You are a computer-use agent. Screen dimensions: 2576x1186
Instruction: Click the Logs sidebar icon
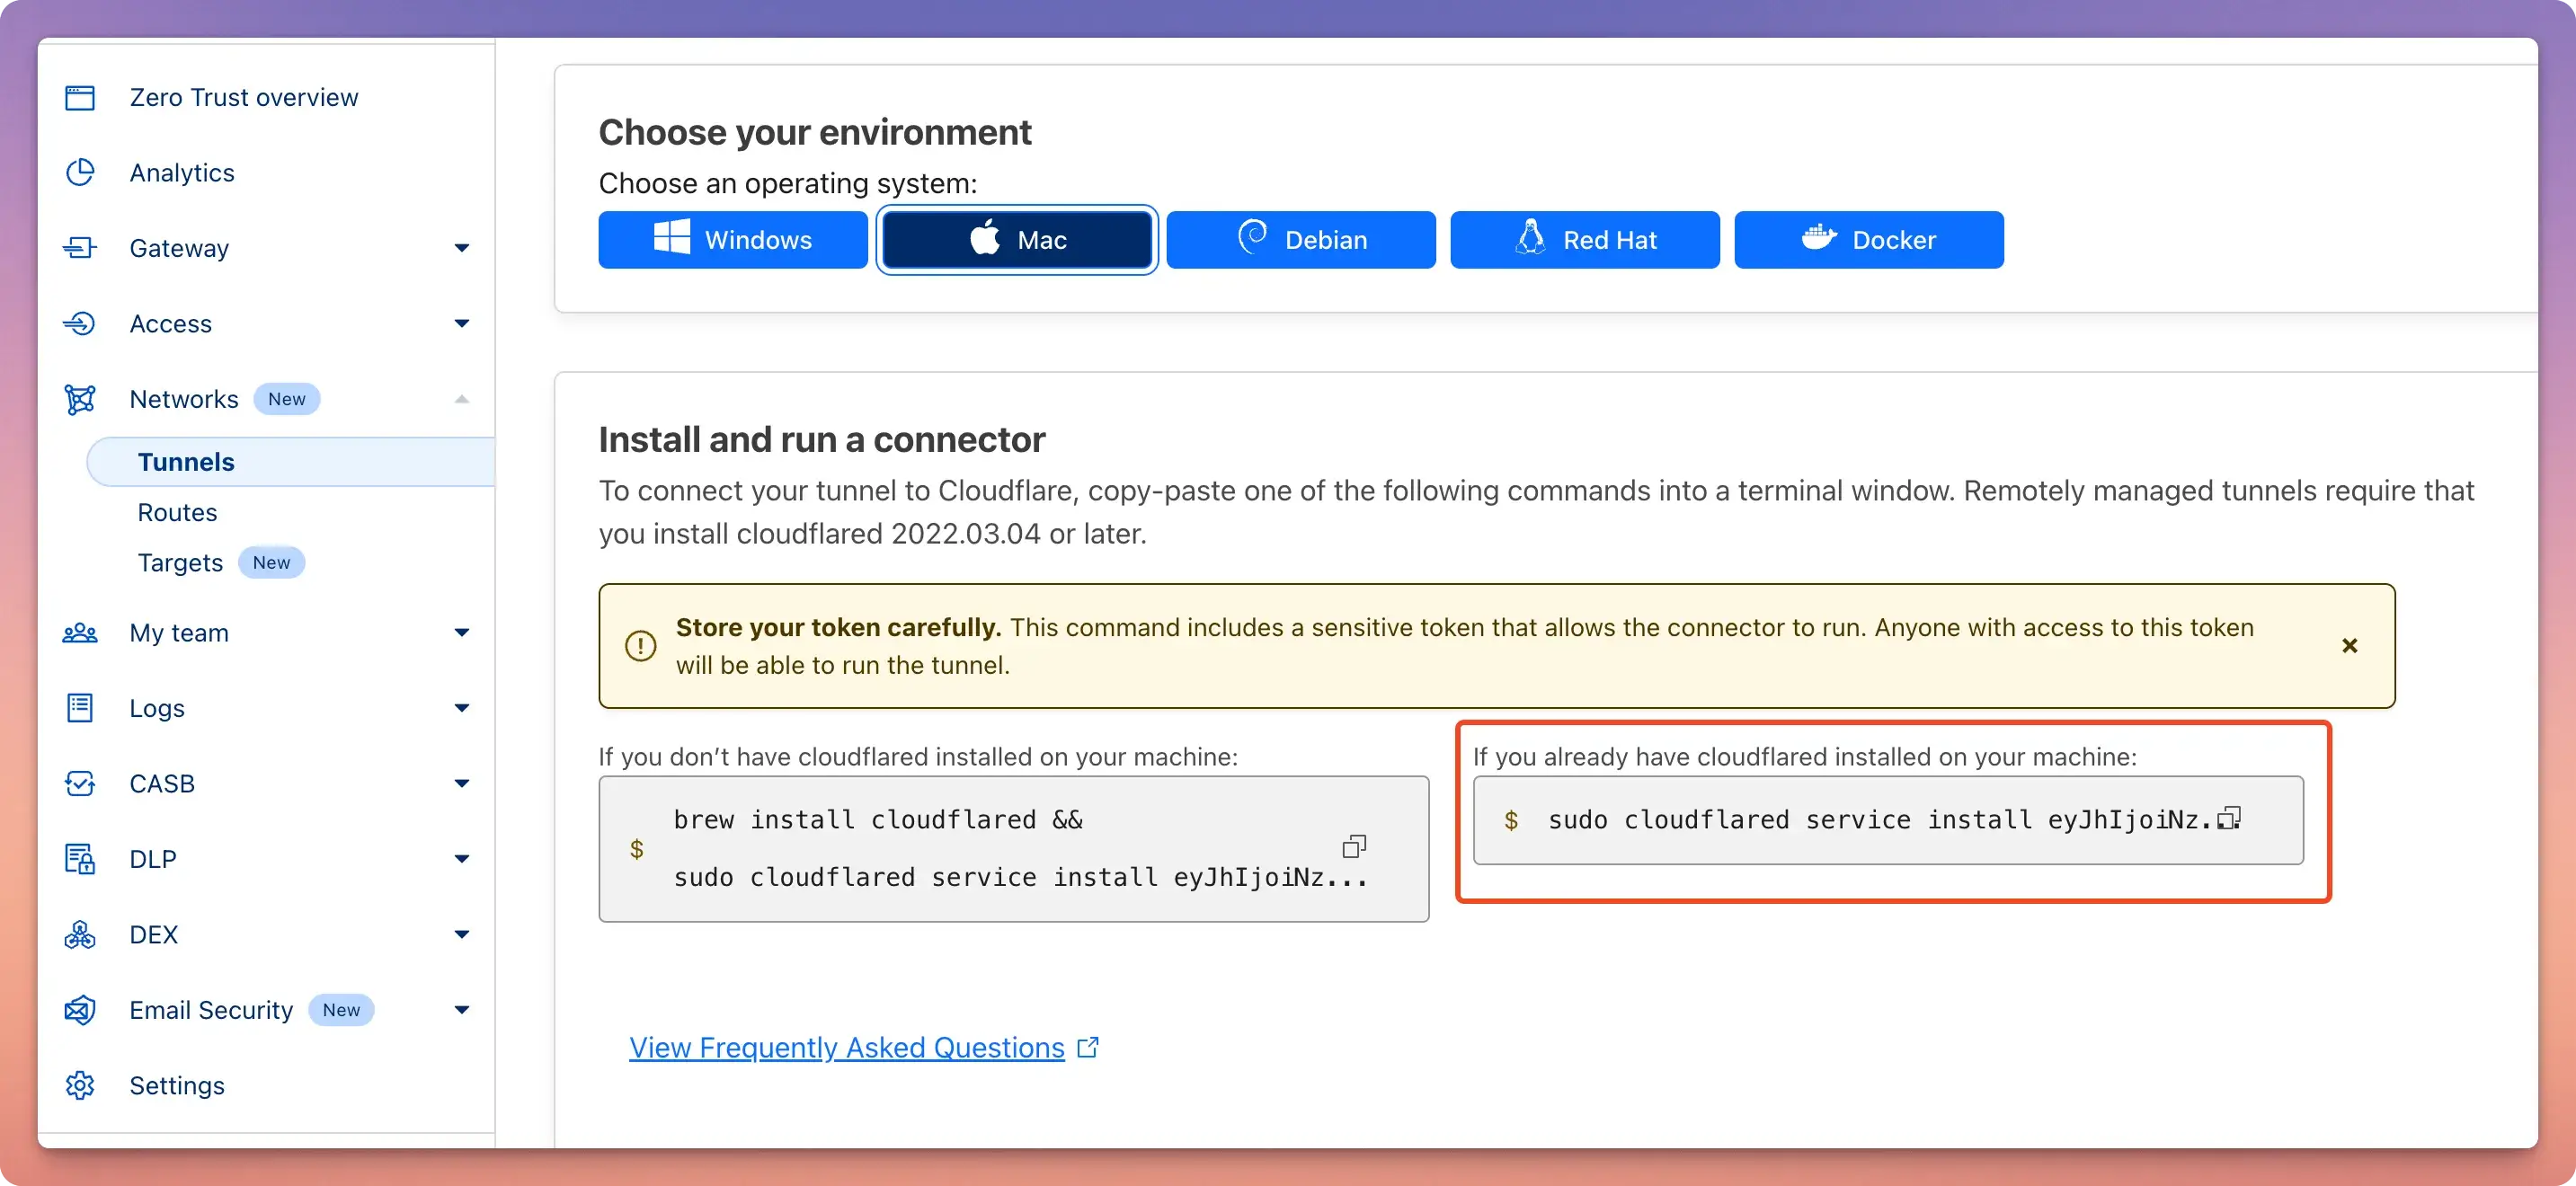click(80, 708)
